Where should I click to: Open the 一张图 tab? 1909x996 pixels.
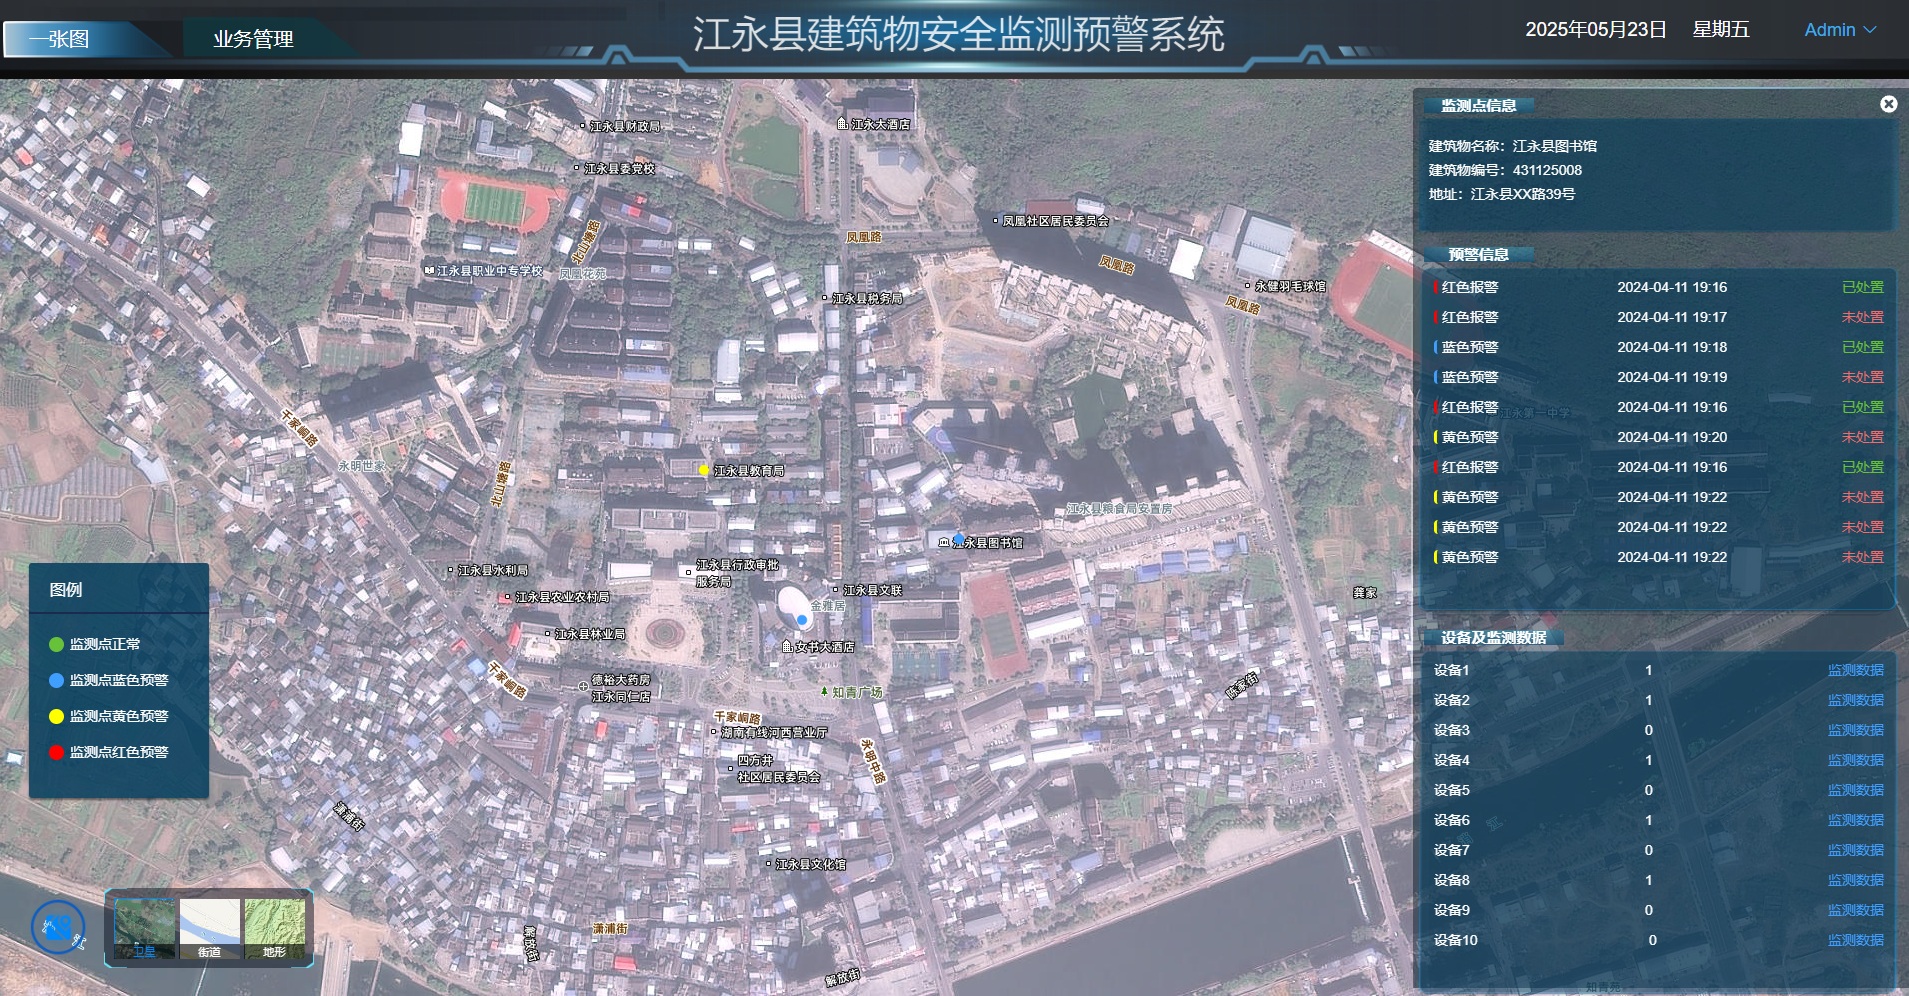pyautogui.click(x=60, y=39)
